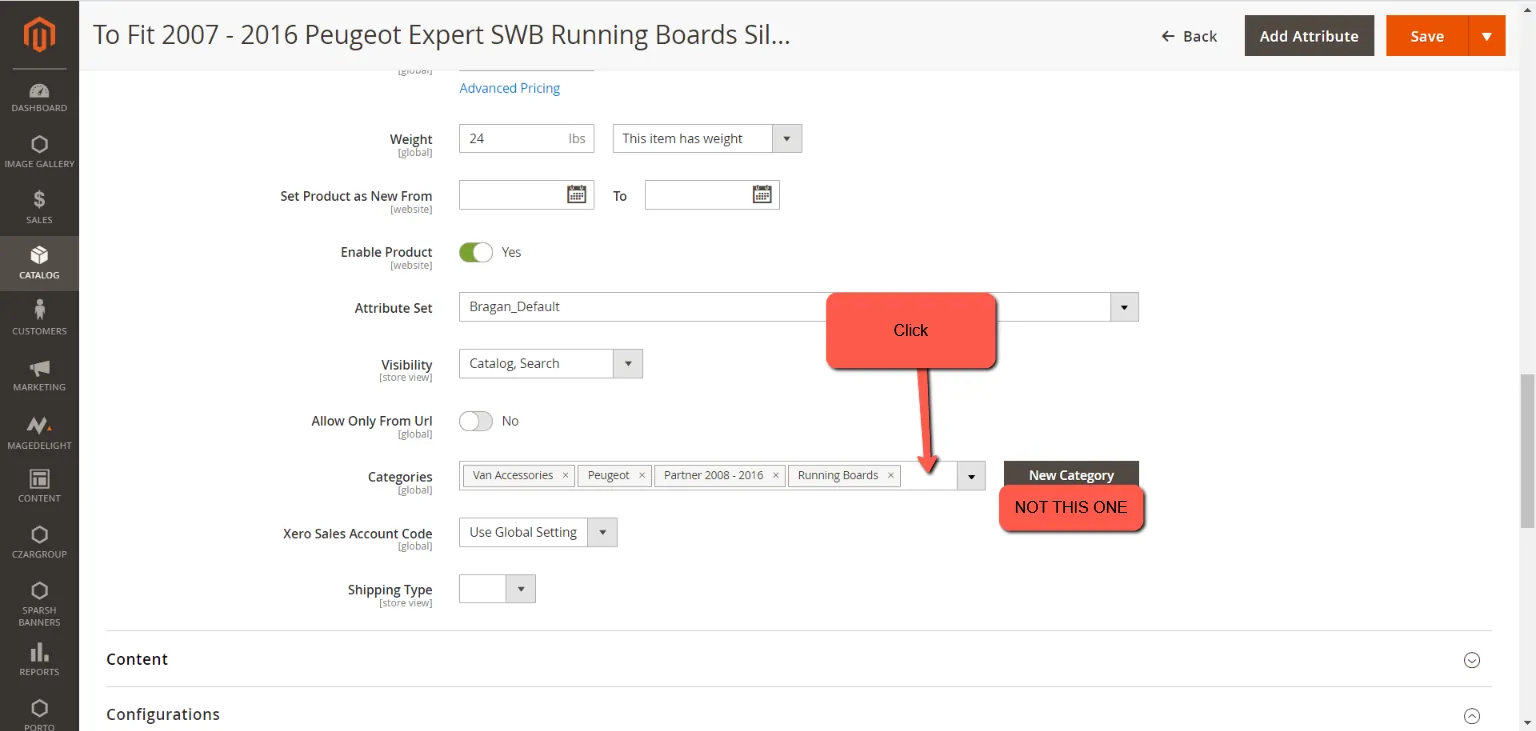Open the Dashboard sidebar icon
Image resolution: width=1536 pixels, height=731 pixels.
tap(39, 90)
